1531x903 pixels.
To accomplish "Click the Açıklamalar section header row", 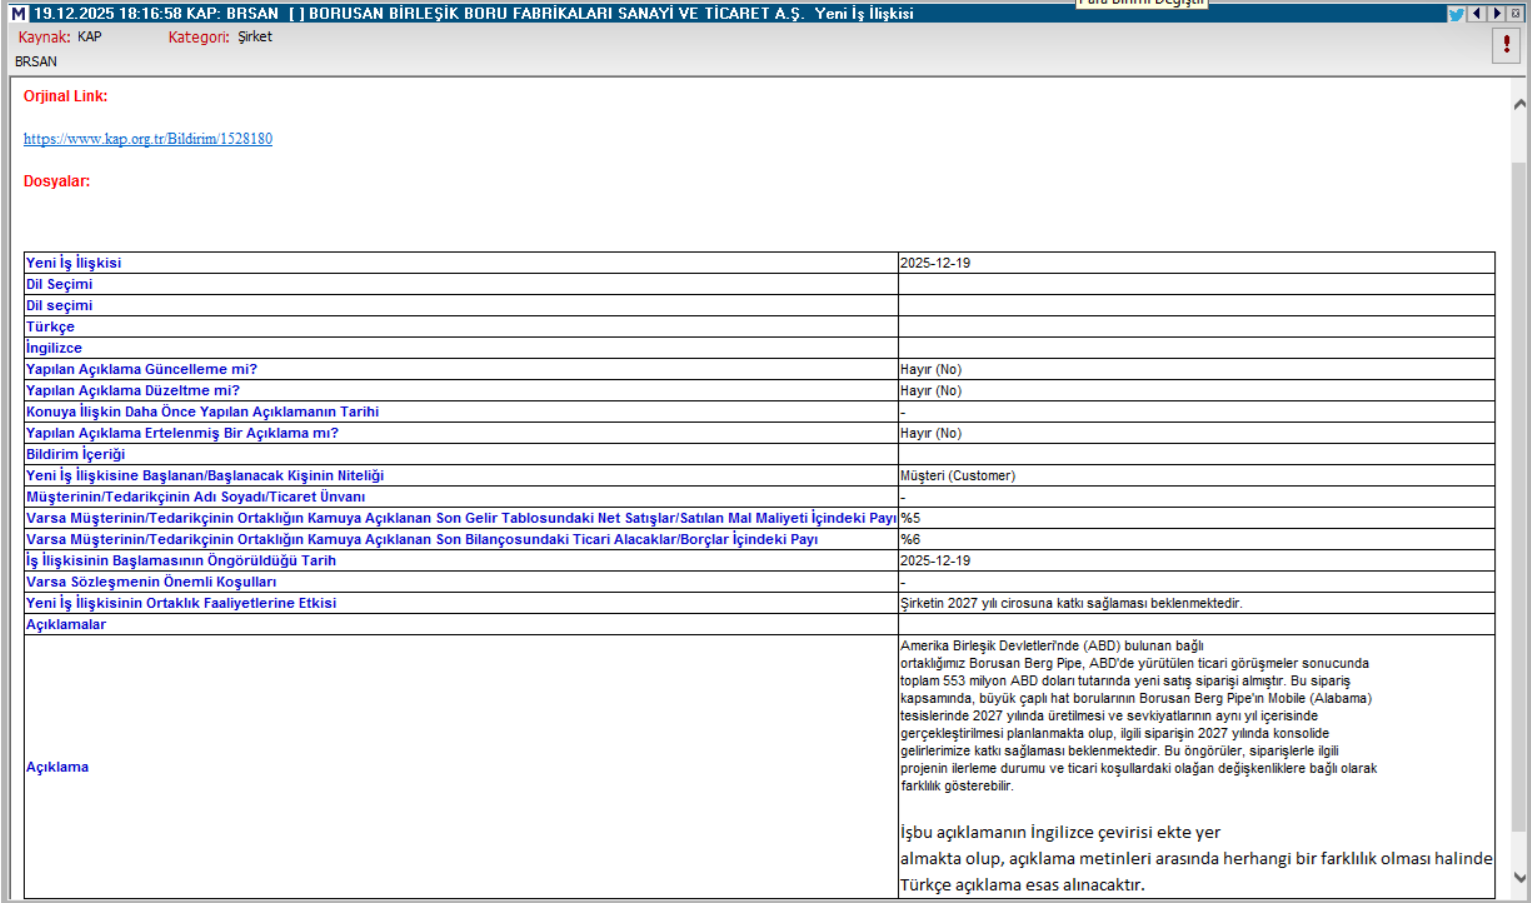I will point(66,624).
